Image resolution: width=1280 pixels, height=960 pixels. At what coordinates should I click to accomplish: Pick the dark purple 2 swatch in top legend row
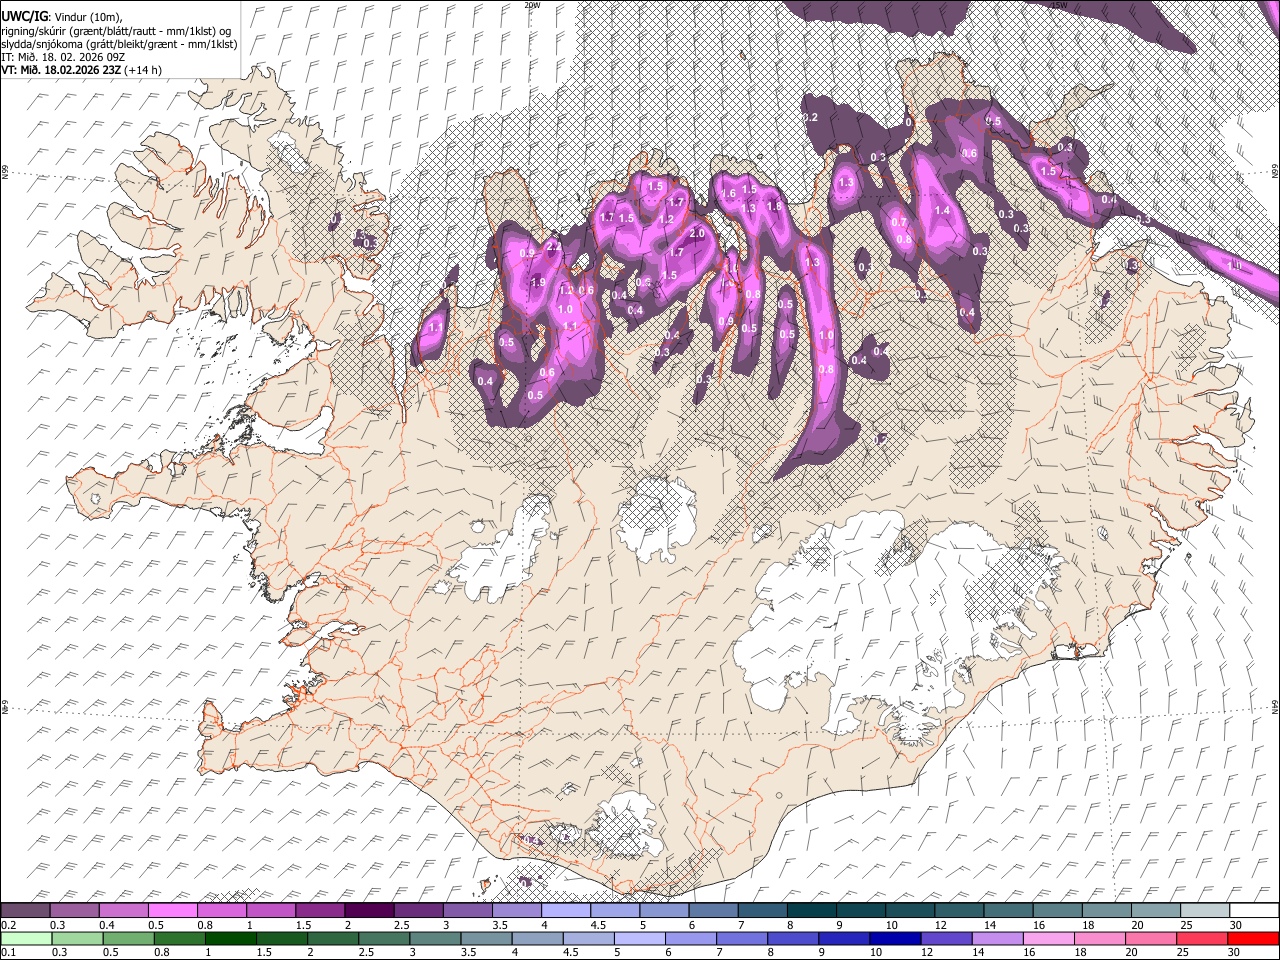(369, 911)
